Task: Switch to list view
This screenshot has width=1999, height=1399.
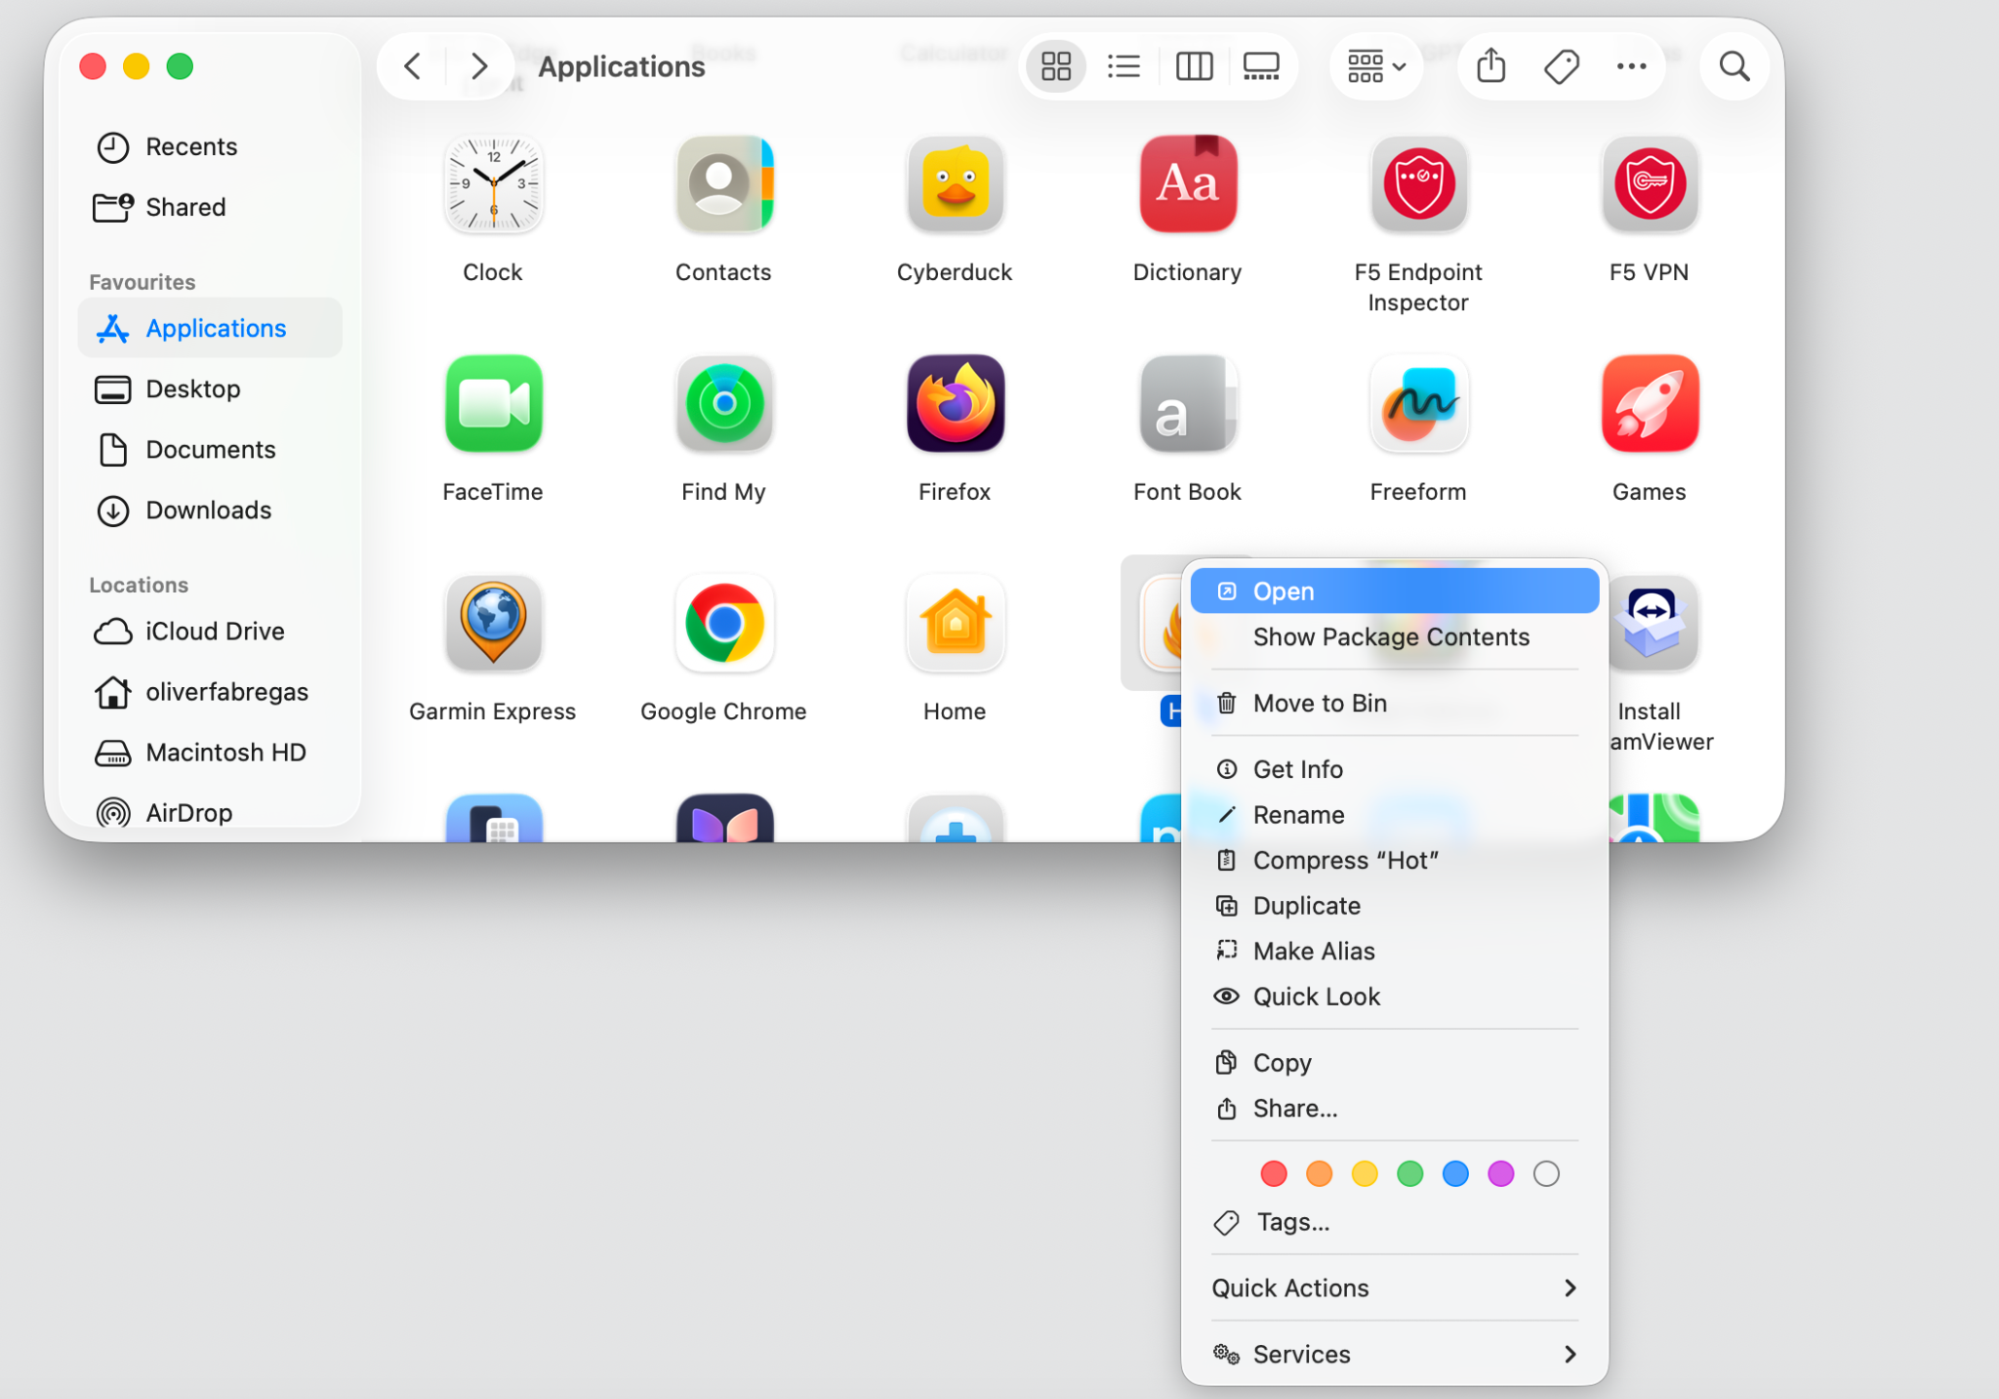Action: tap(1124, 67)
